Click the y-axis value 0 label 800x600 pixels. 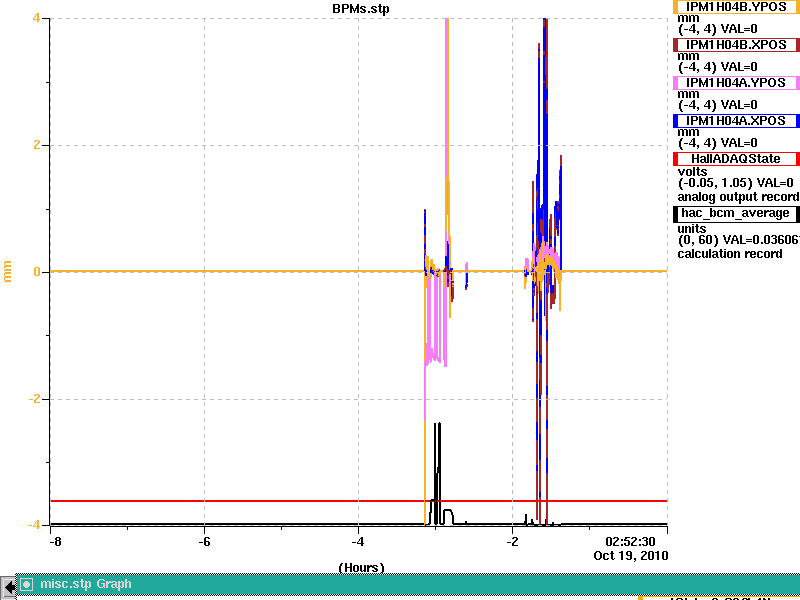[x=37, y=272]
